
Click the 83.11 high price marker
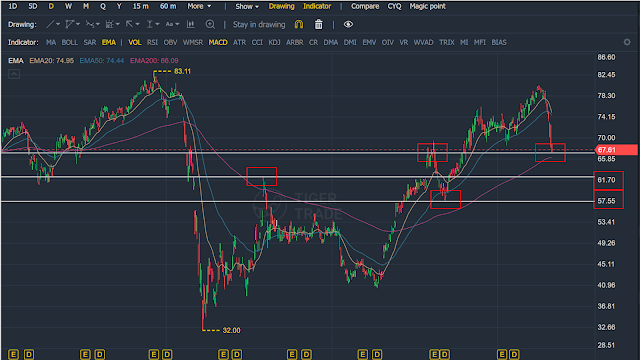[182, 71]
